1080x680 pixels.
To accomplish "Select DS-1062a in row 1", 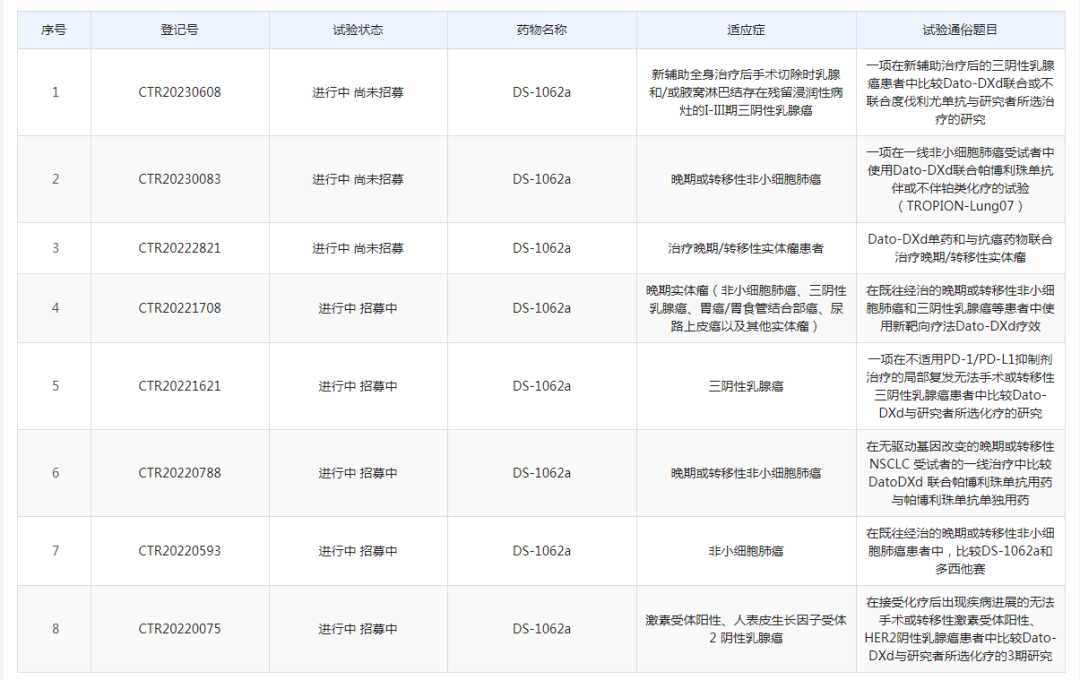I will [540, 93].
